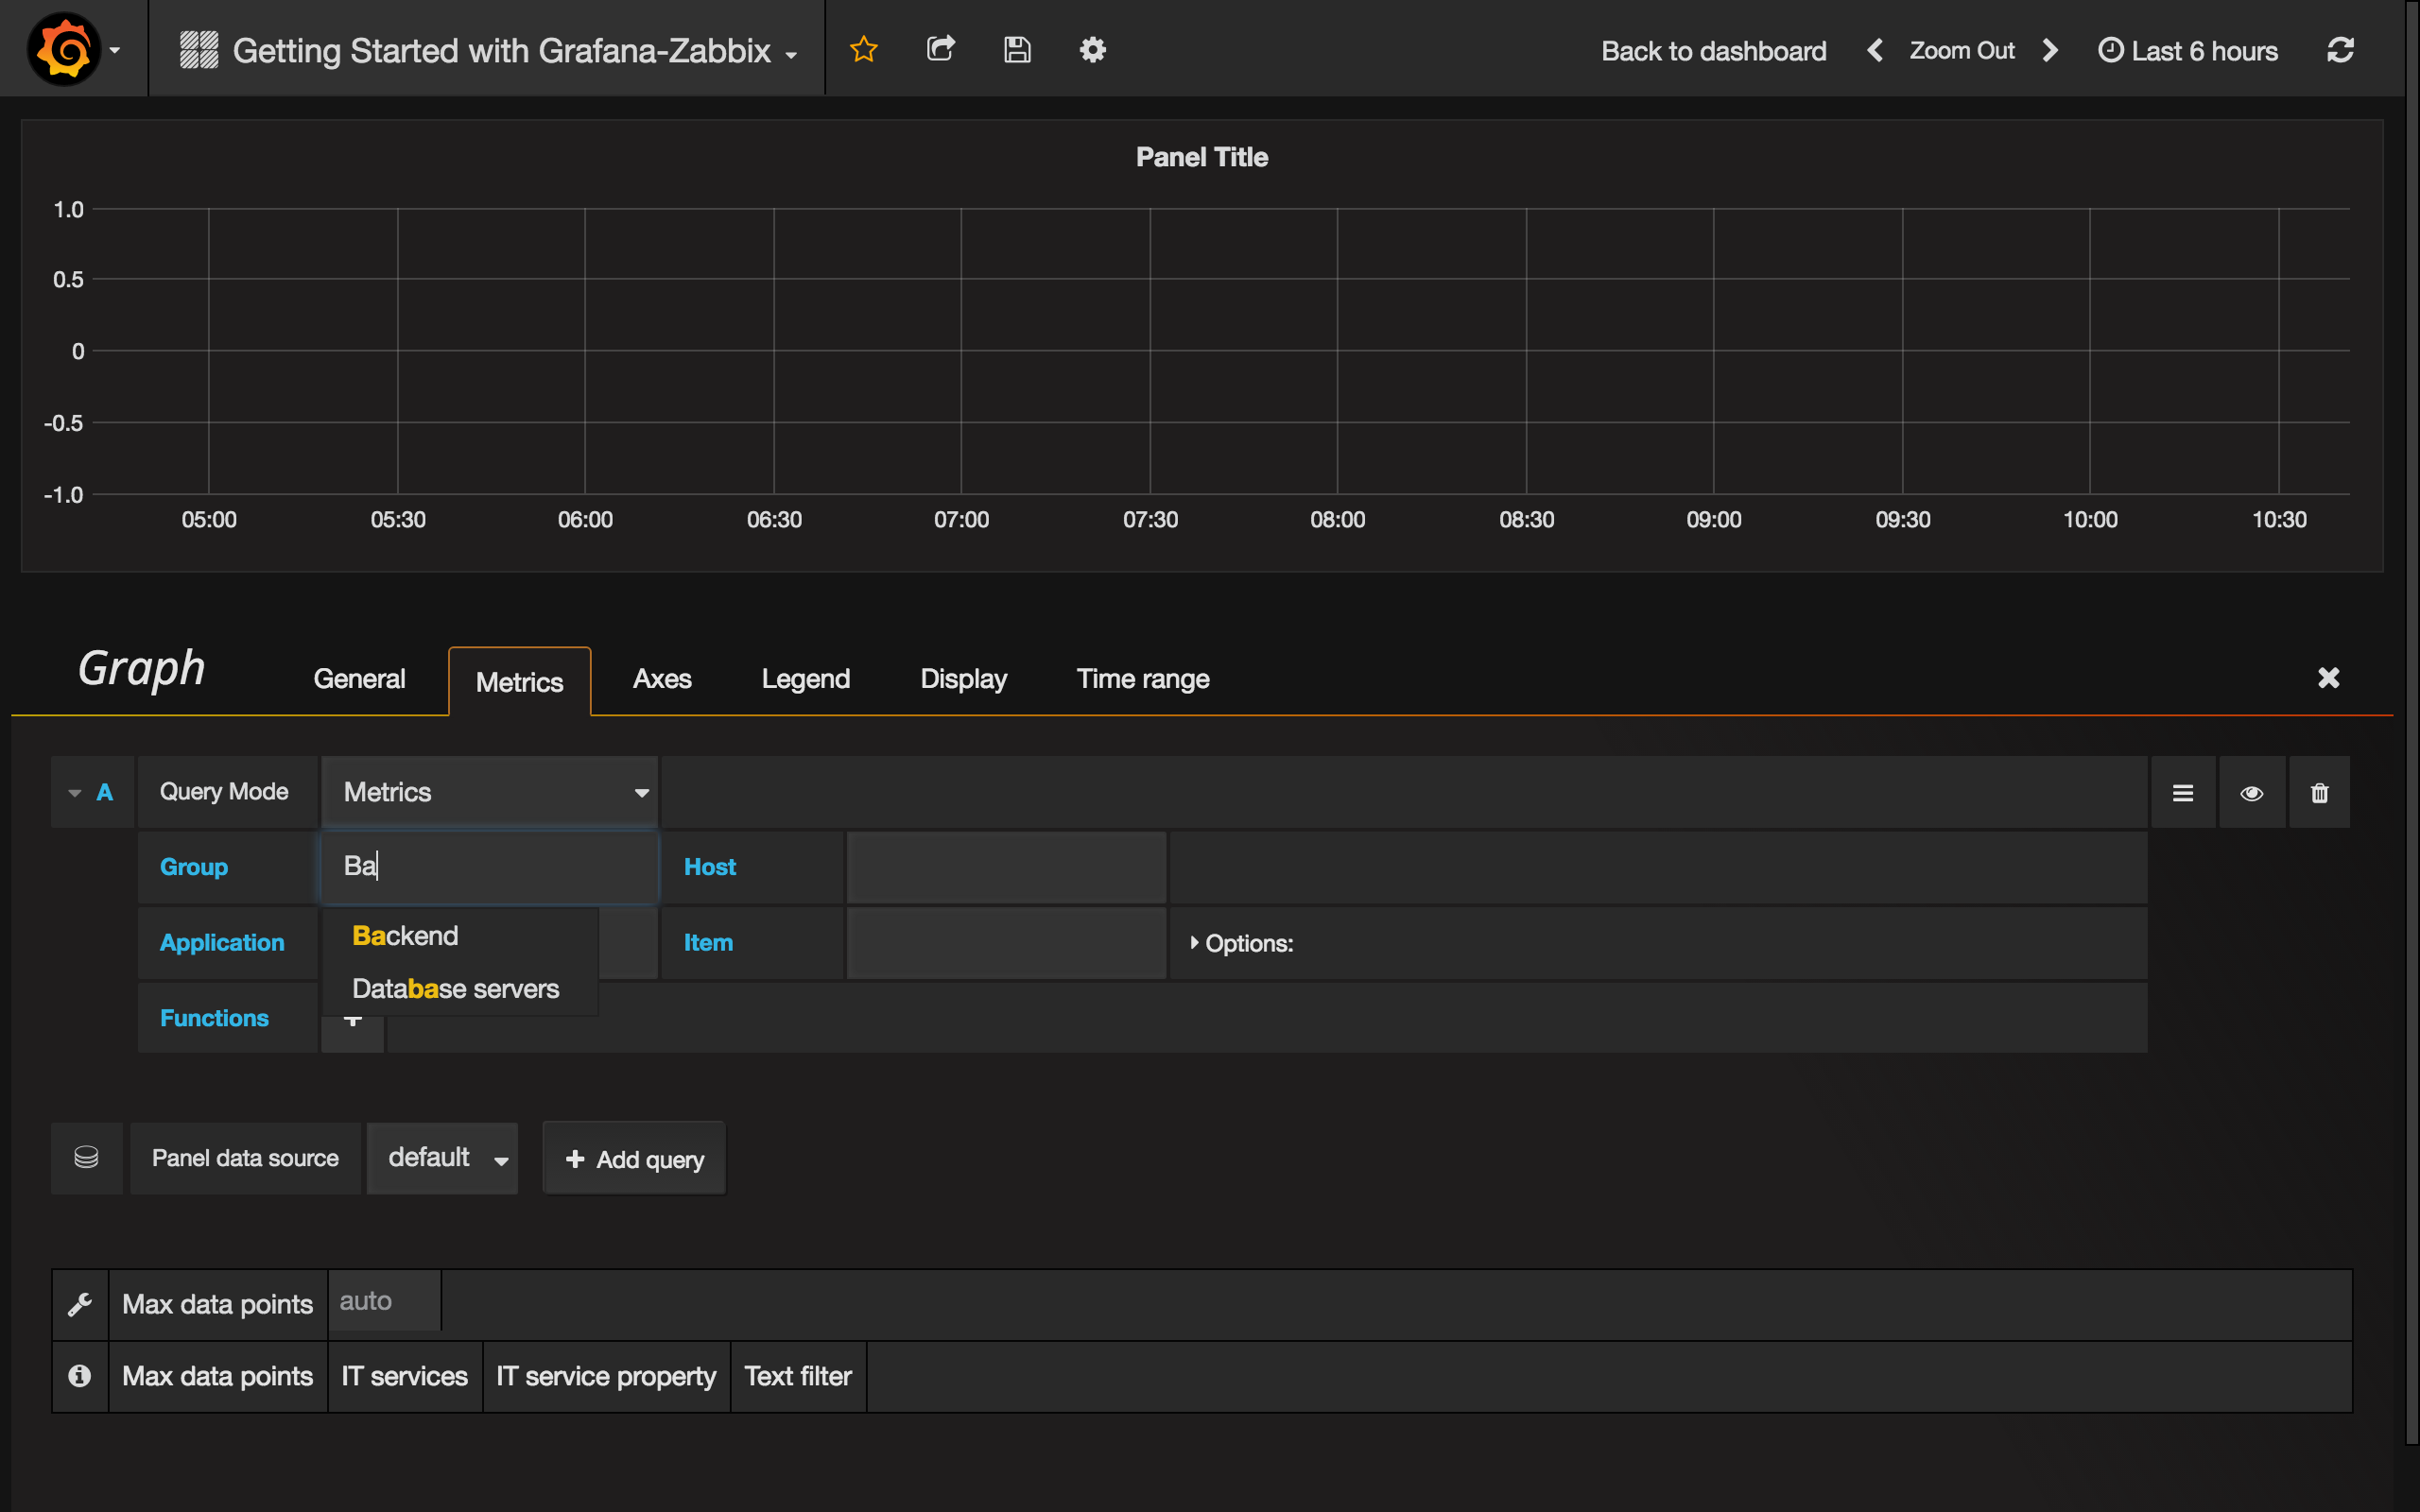Close the Graph panel editor

point(2329,678)
